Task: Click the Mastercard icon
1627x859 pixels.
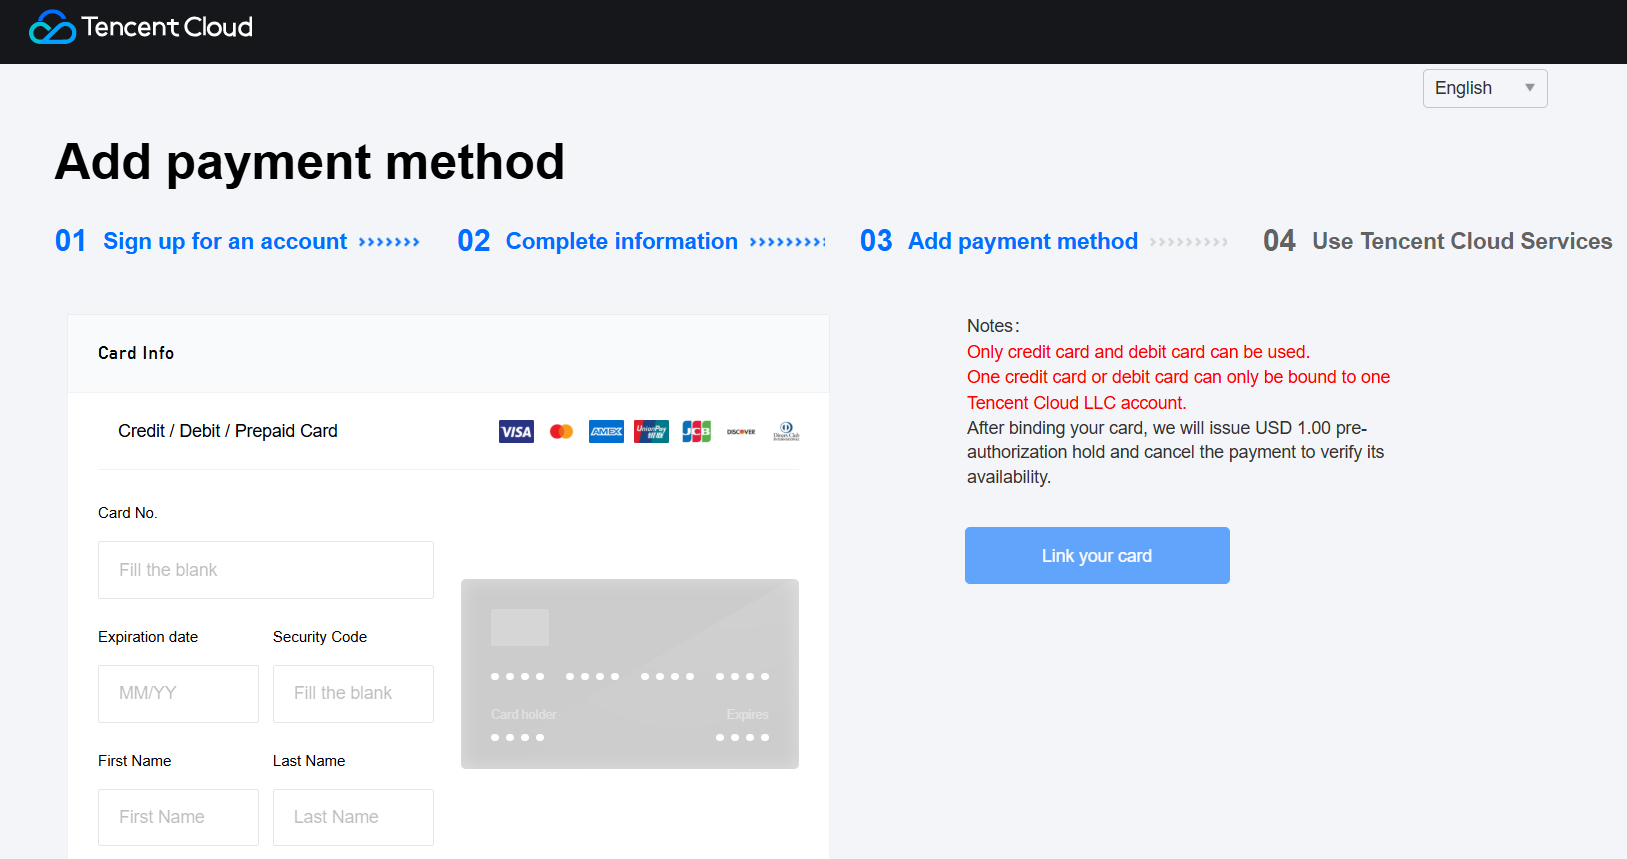Action: click(561, 432)
